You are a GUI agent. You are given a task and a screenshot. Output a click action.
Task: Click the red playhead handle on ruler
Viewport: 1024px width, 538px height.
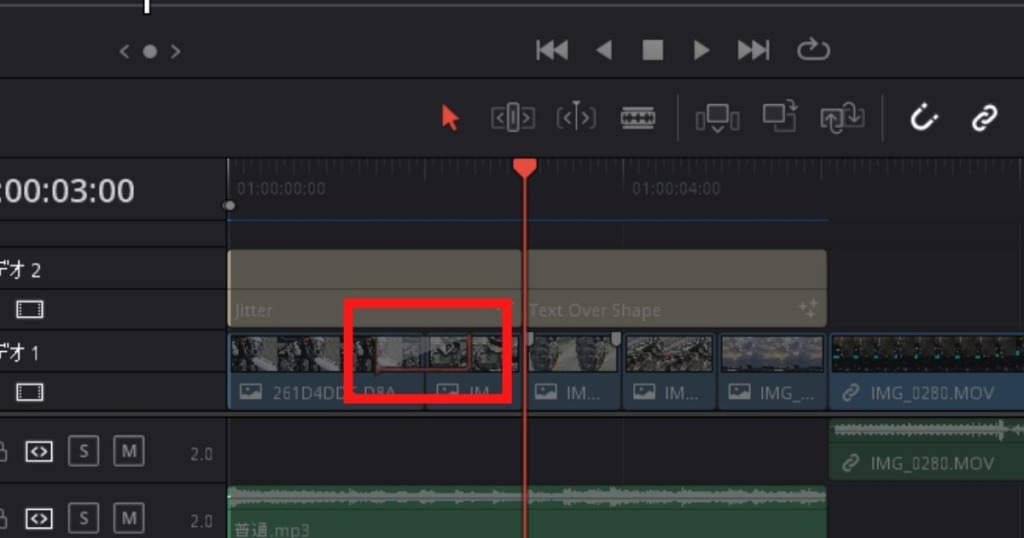[x=525, y=167]
